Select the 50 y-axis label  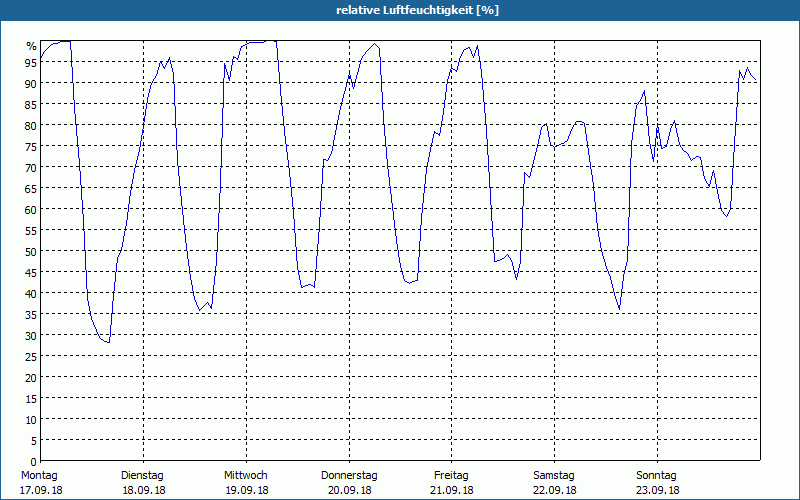click(31, 252)
